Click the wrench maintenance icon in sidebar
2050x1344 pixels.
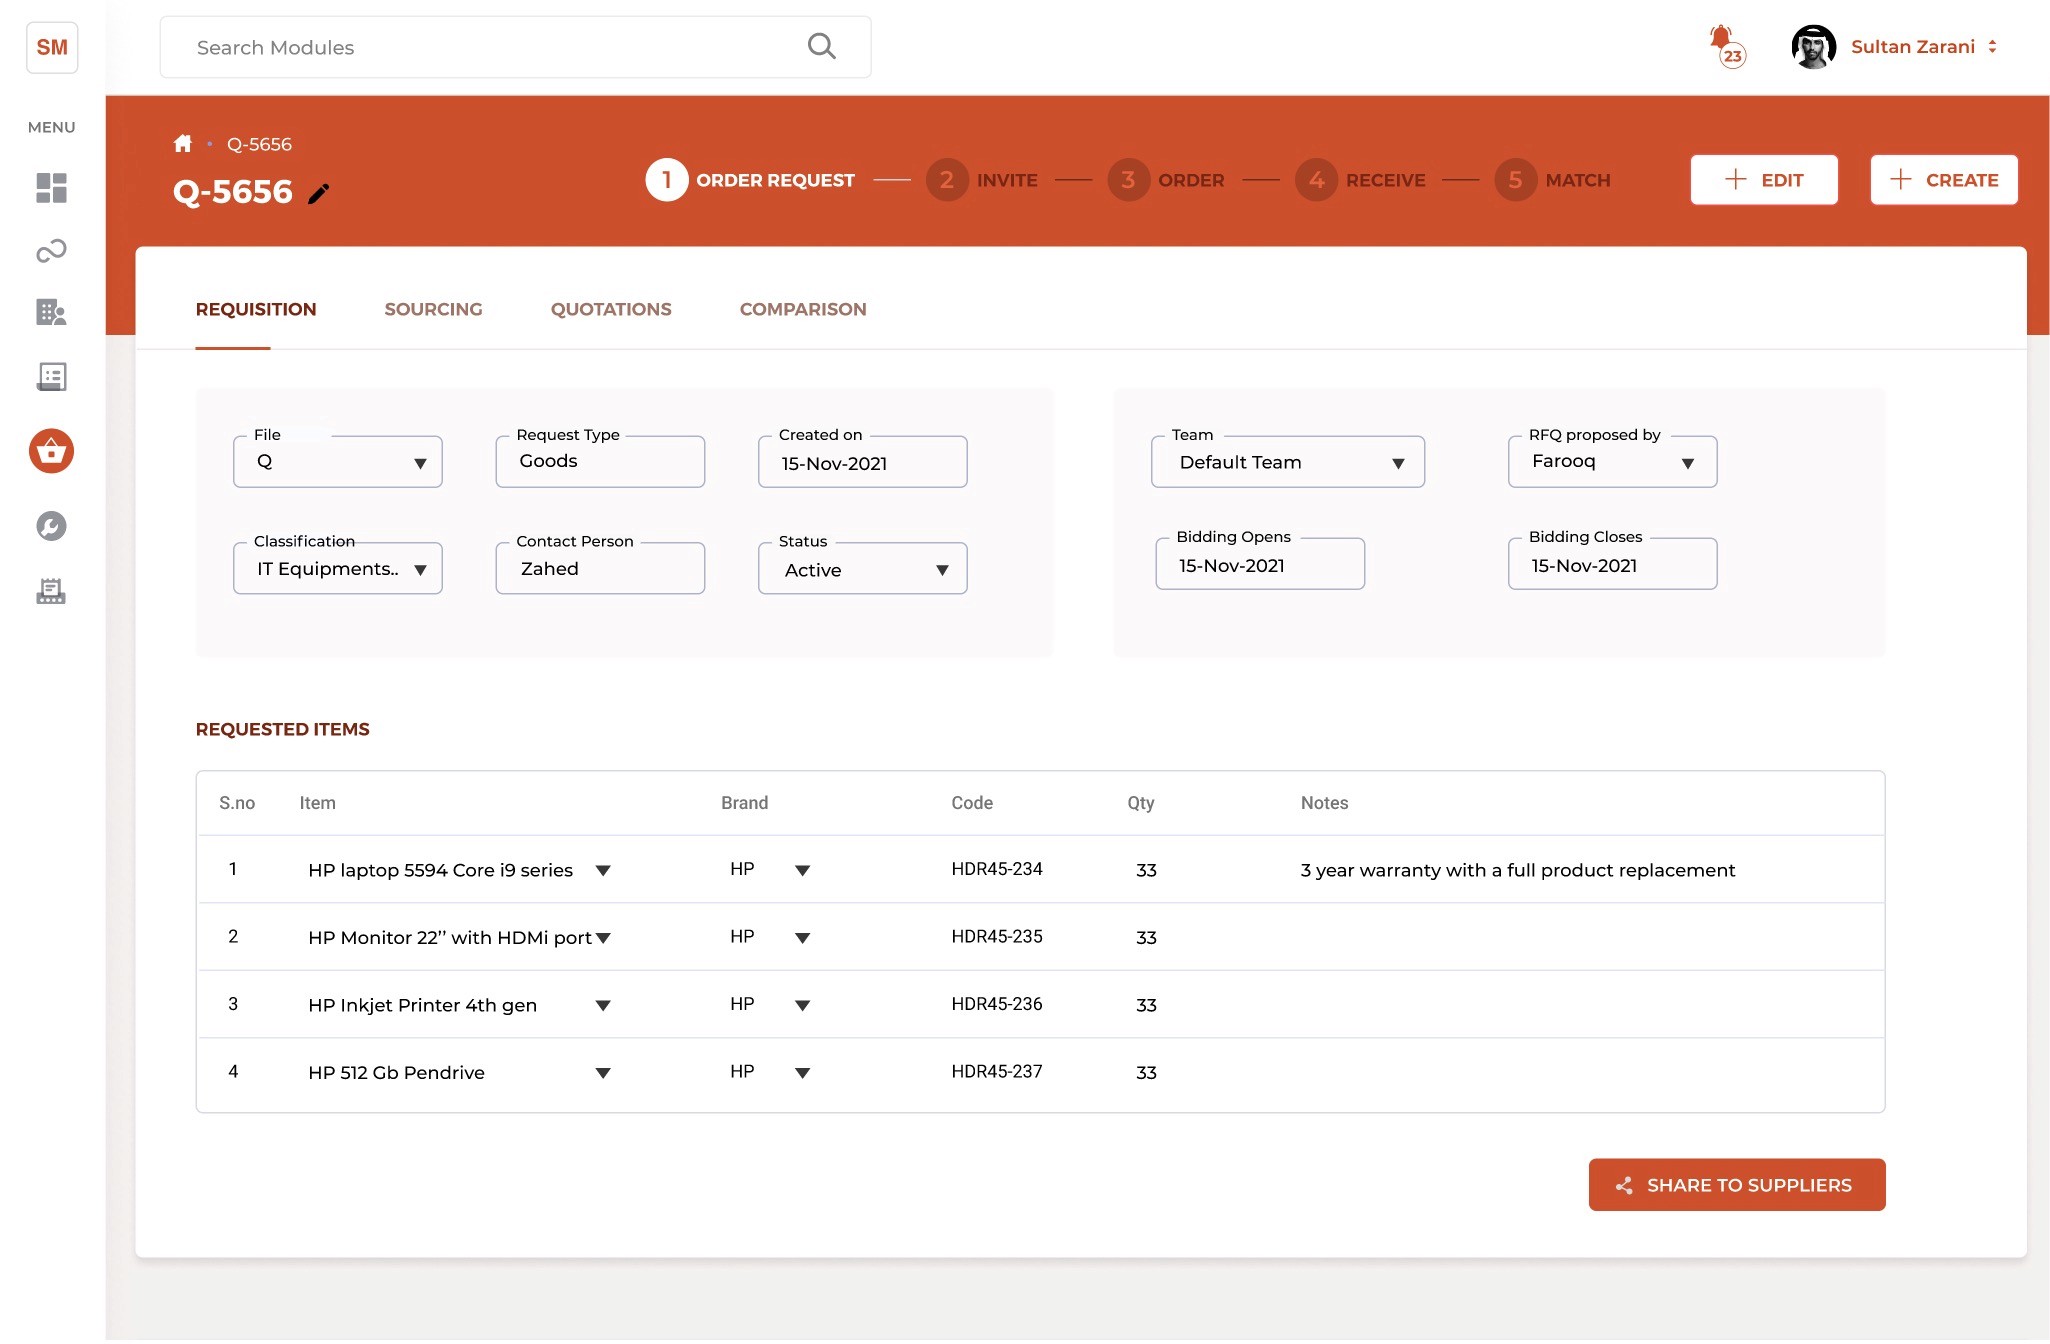pos(51,526)
